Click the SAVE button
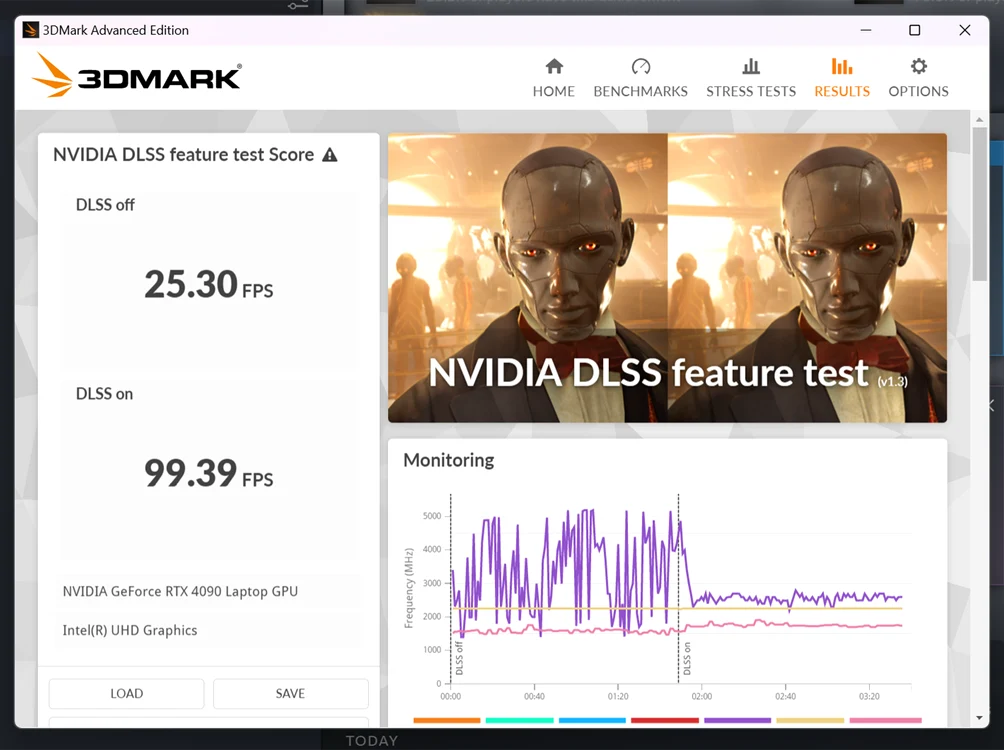Viewport: 1004px width, 750px height. [x=290, y=694]
